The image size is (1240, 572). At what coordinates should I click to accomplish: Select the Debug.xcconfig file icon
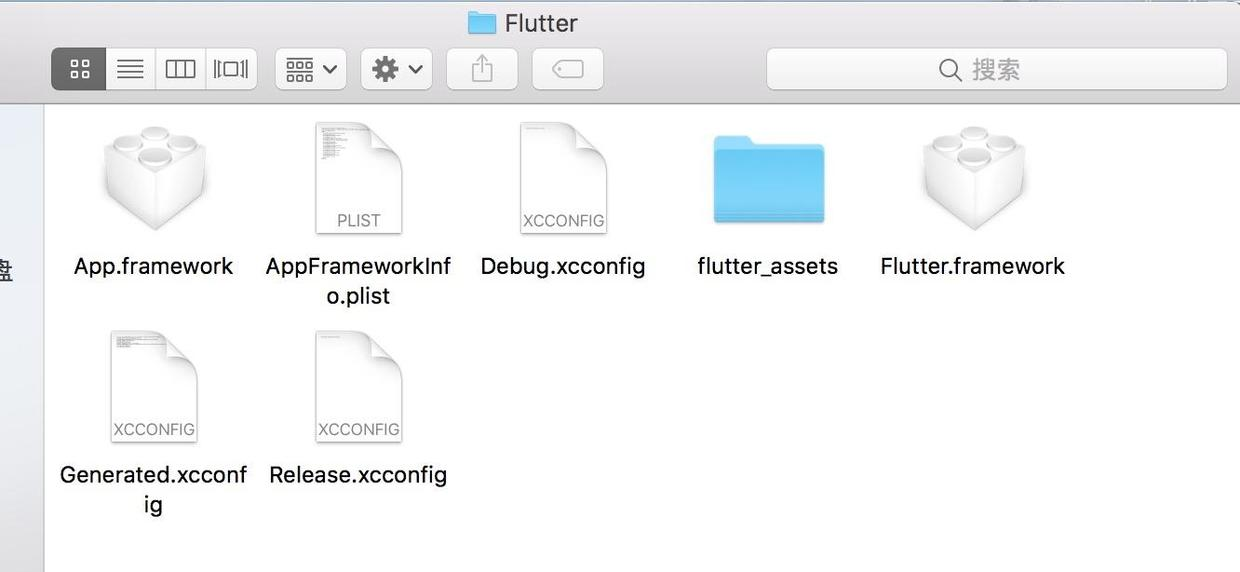click(563, 178)
